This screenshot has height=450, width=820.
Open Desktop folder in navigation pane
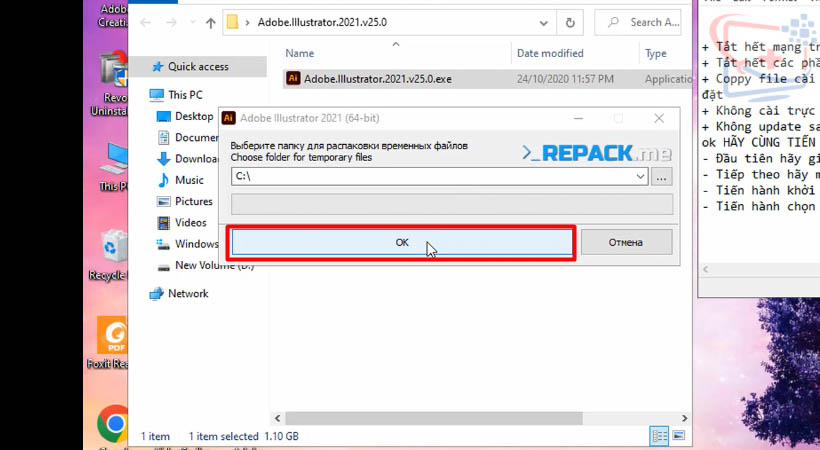194,116
